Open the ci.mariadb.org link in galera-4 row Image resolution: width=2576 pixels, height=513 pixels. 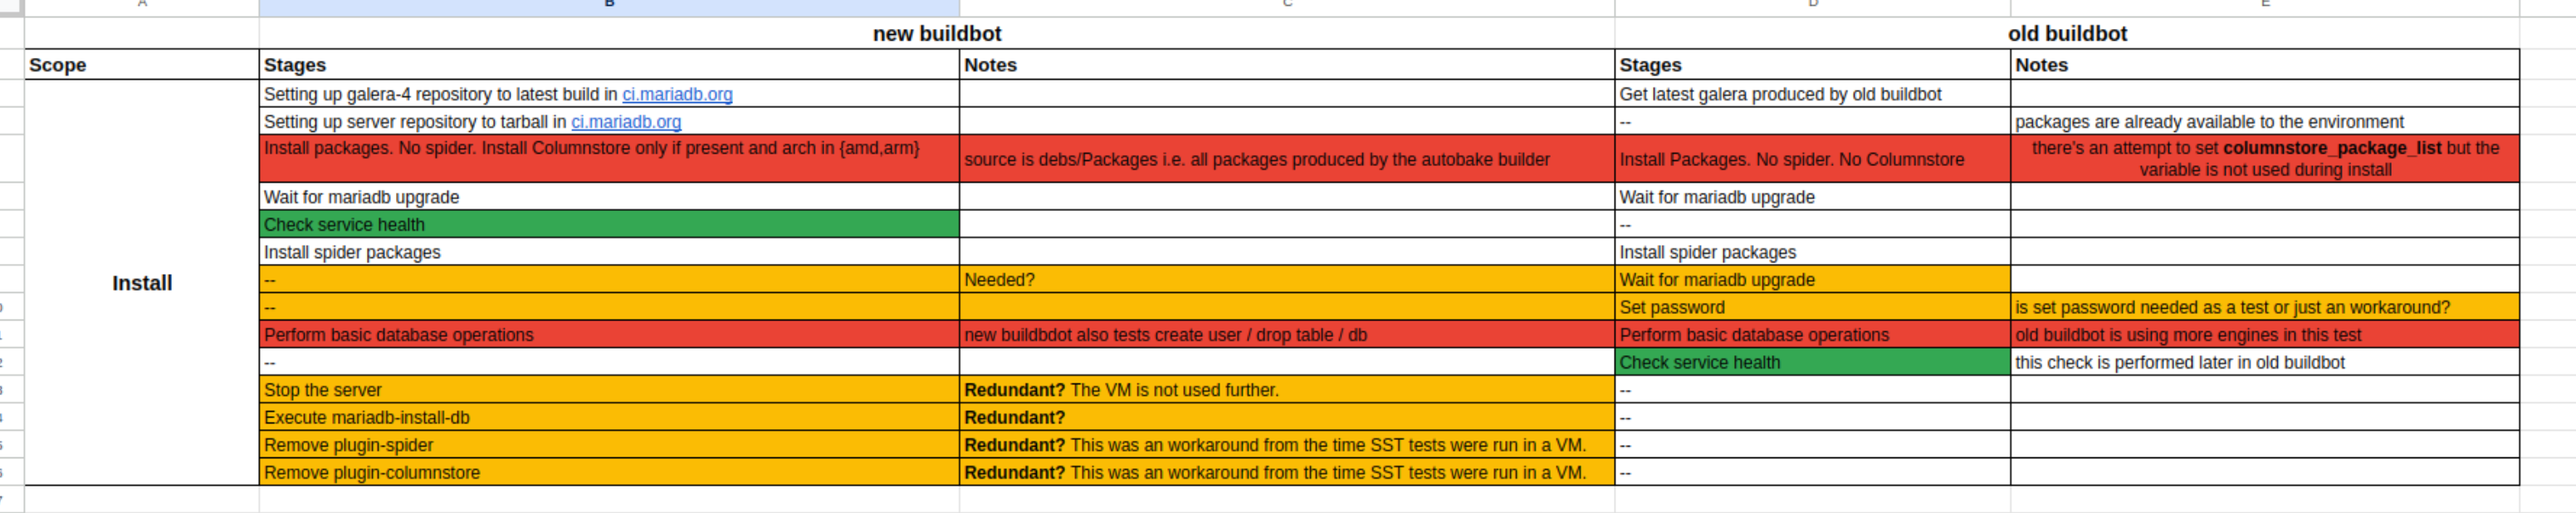[677, 94]
